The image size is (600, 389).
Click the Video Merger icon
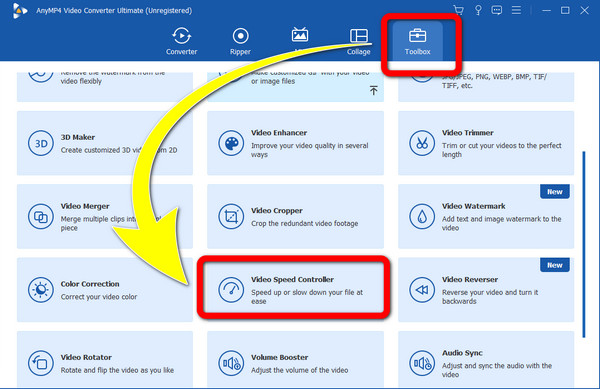(x=41, y=216)
